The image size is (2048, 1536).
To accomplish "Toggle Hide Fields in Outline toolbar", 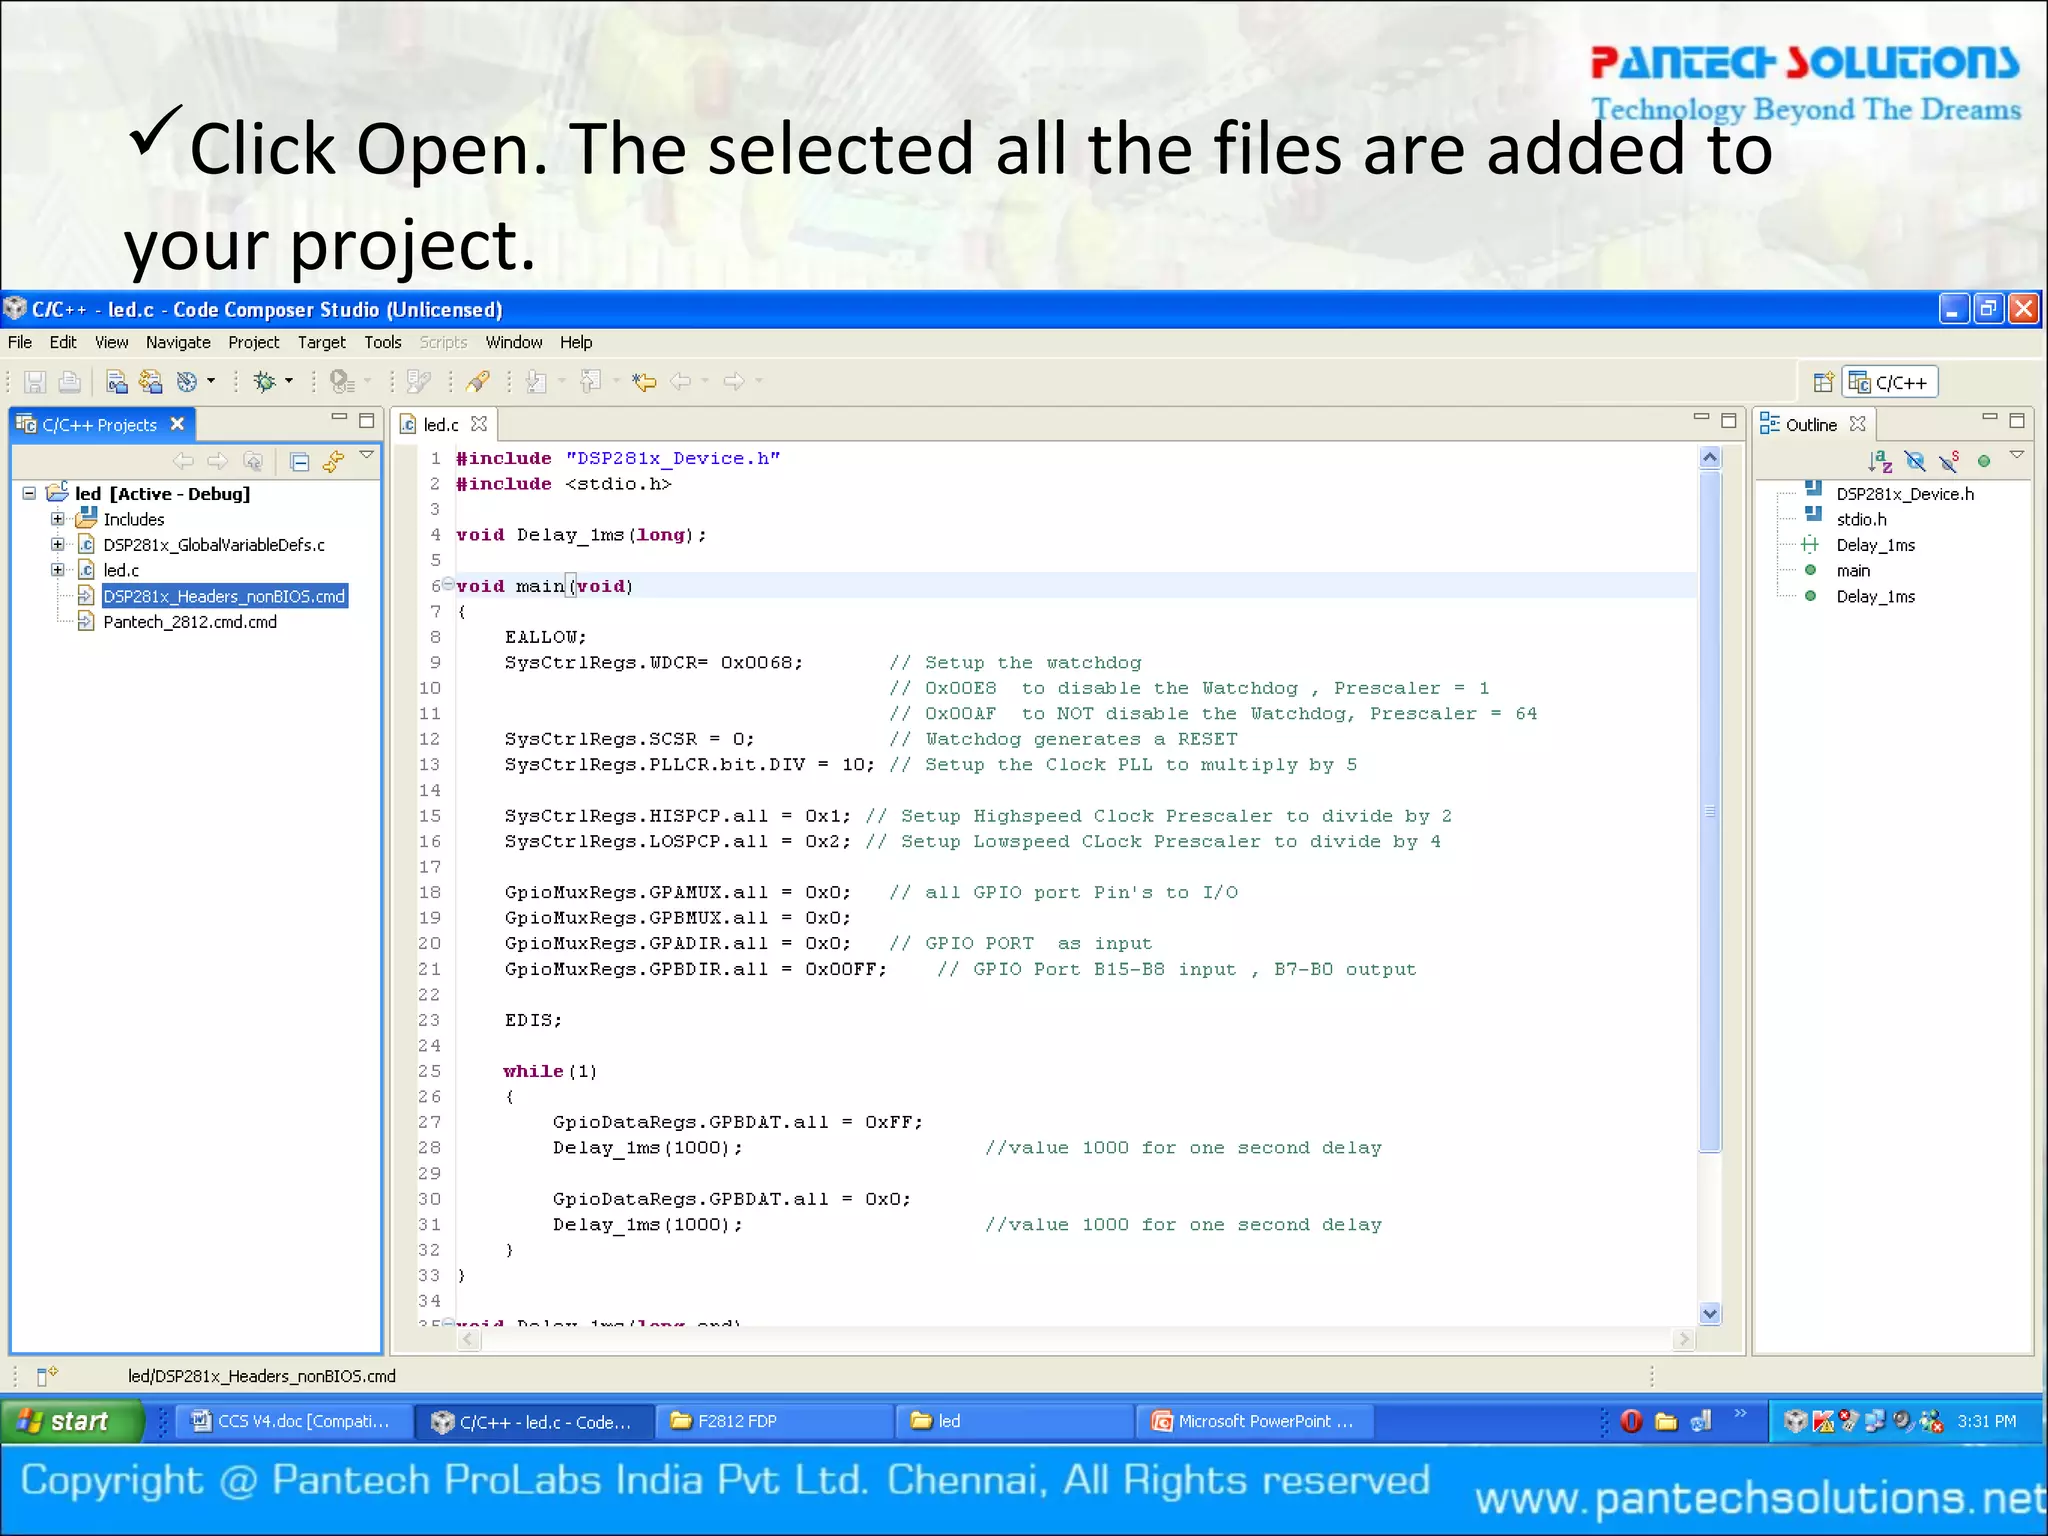I will (1915, 462).
